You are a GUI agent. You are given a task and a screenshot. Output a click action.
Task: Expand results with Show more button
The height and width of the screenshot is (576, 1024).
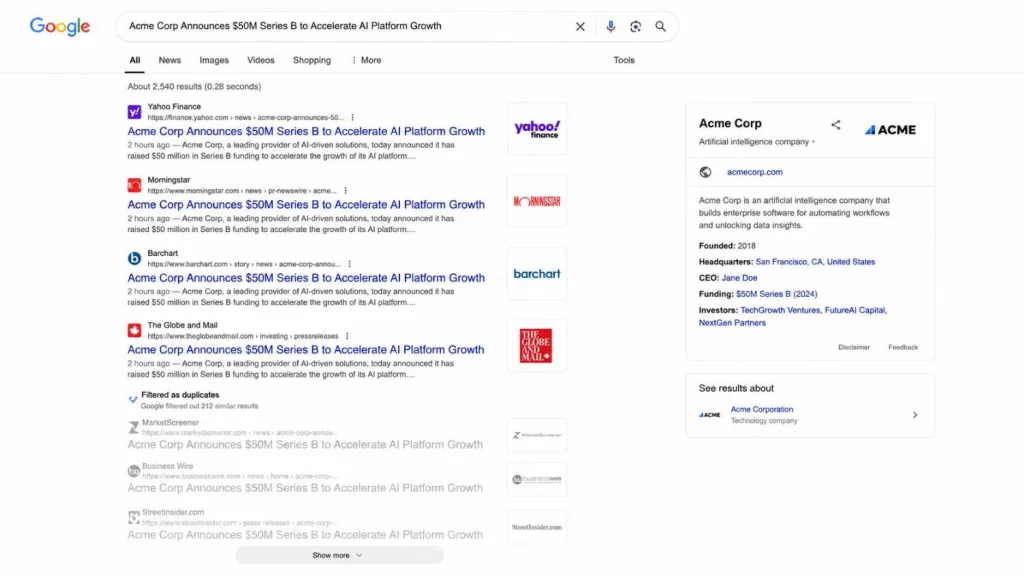pyautogui.click(x=339, y=555)
